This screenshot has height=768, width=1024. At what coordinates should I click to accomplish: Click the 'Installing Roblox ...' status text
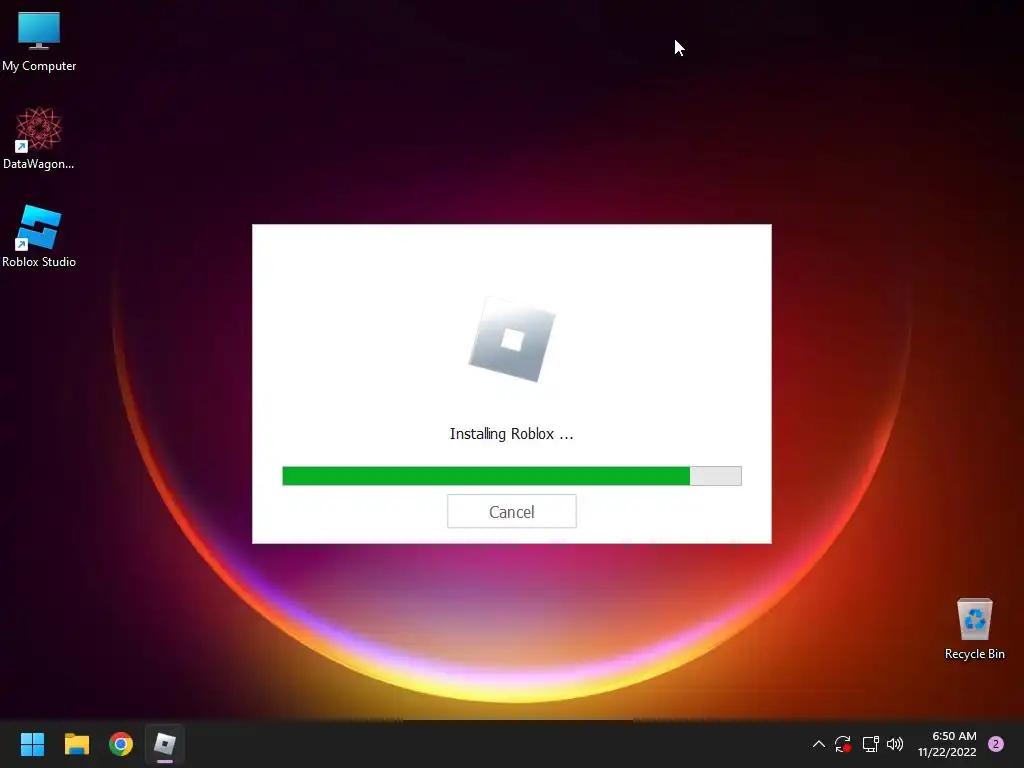tap(511, 434)
